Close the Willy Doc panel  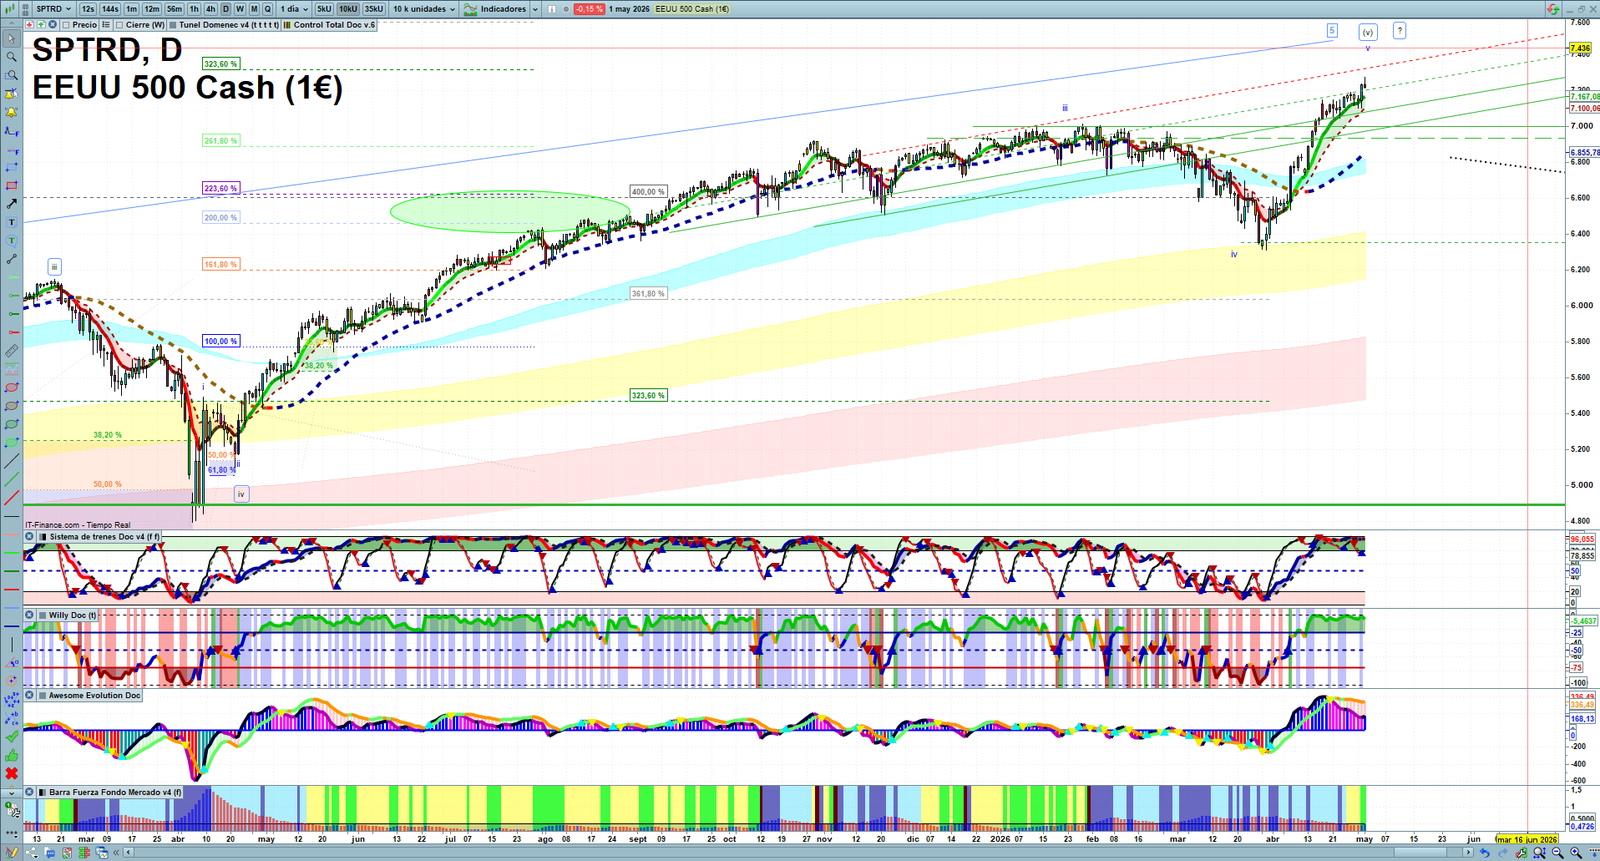coord(29,615)
